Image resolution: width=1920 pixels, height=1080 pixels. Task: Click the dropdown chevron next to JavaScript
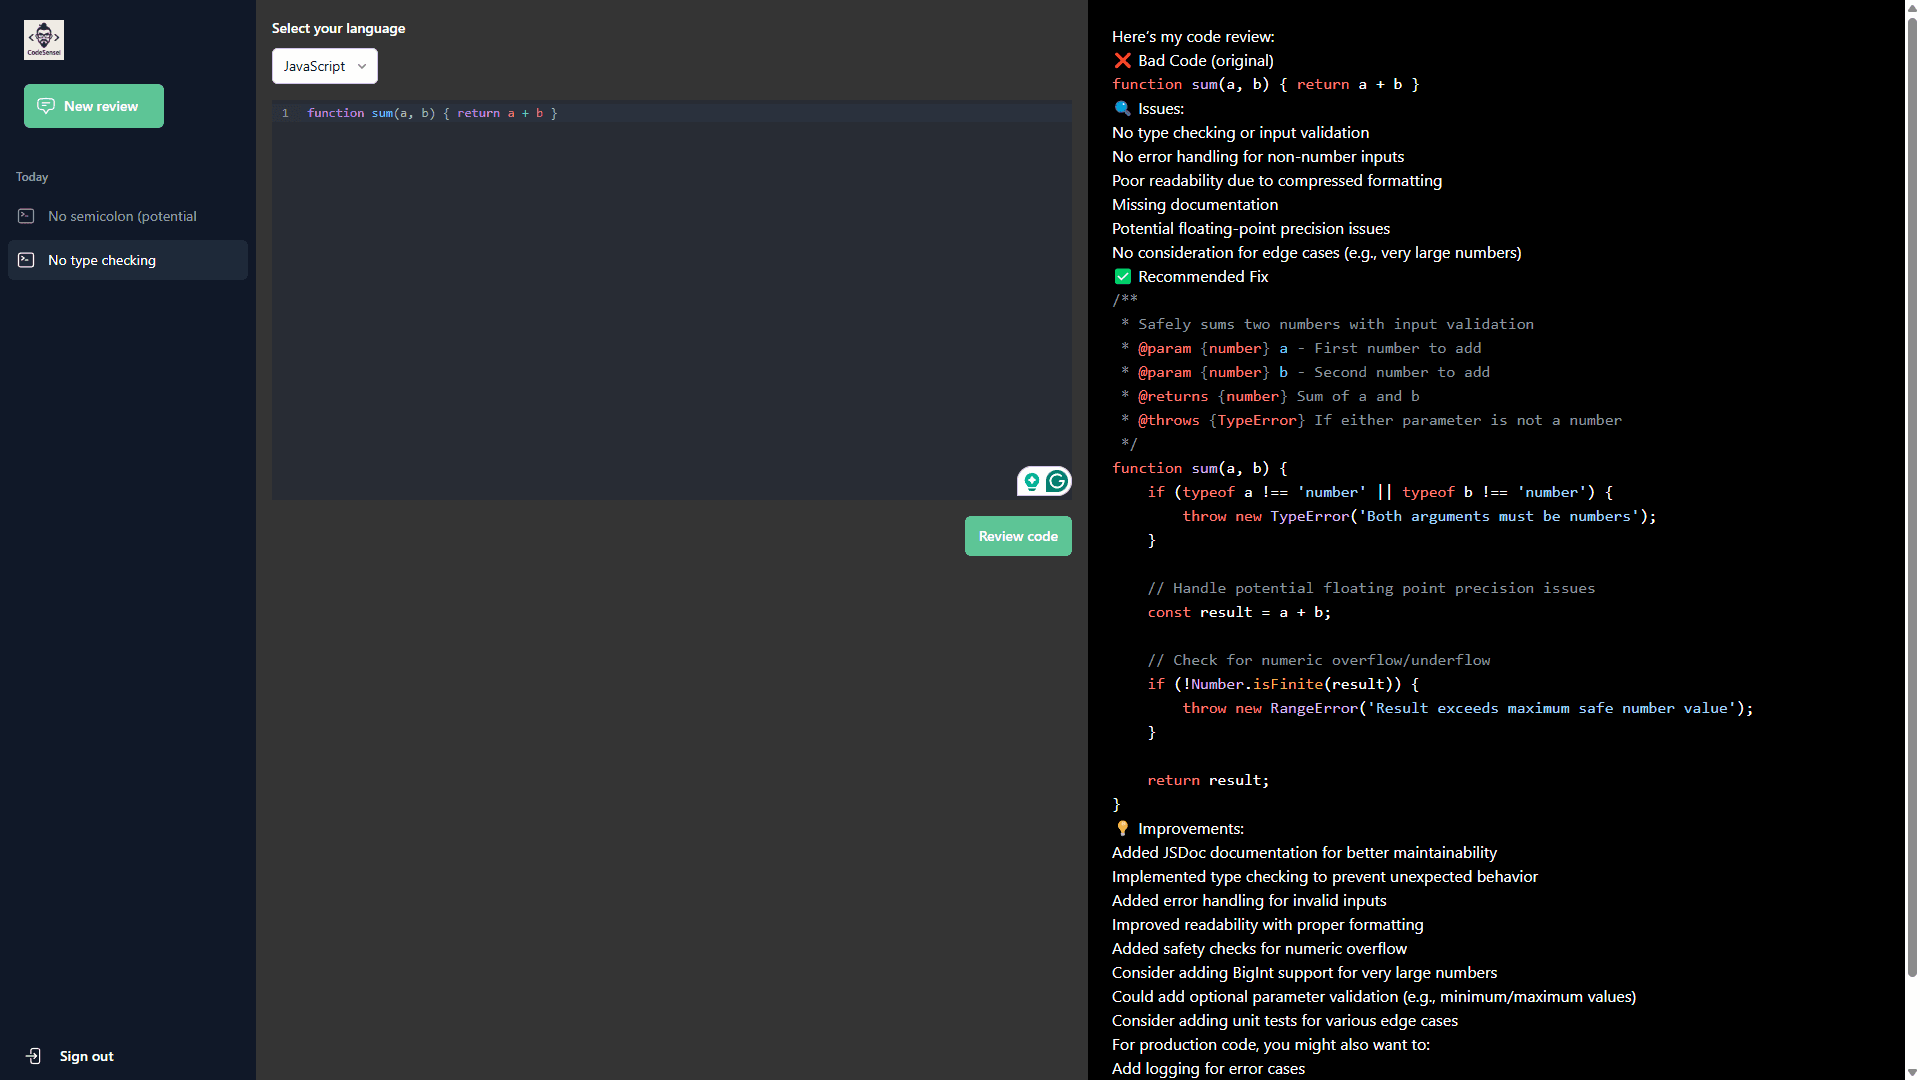click(x=362, y=66)
